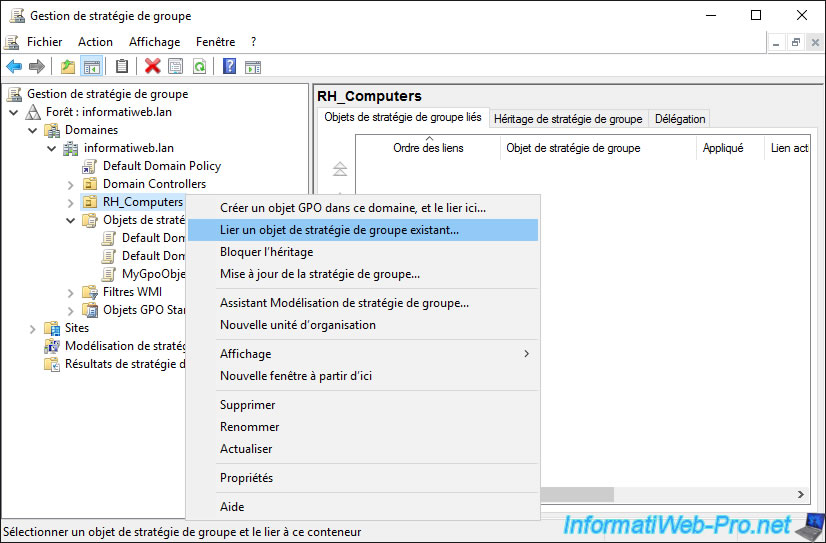Click the green Refresh toolbar icon
Image resolution: width=826 pixels, height=543 pixels.
tap(200, 66)
